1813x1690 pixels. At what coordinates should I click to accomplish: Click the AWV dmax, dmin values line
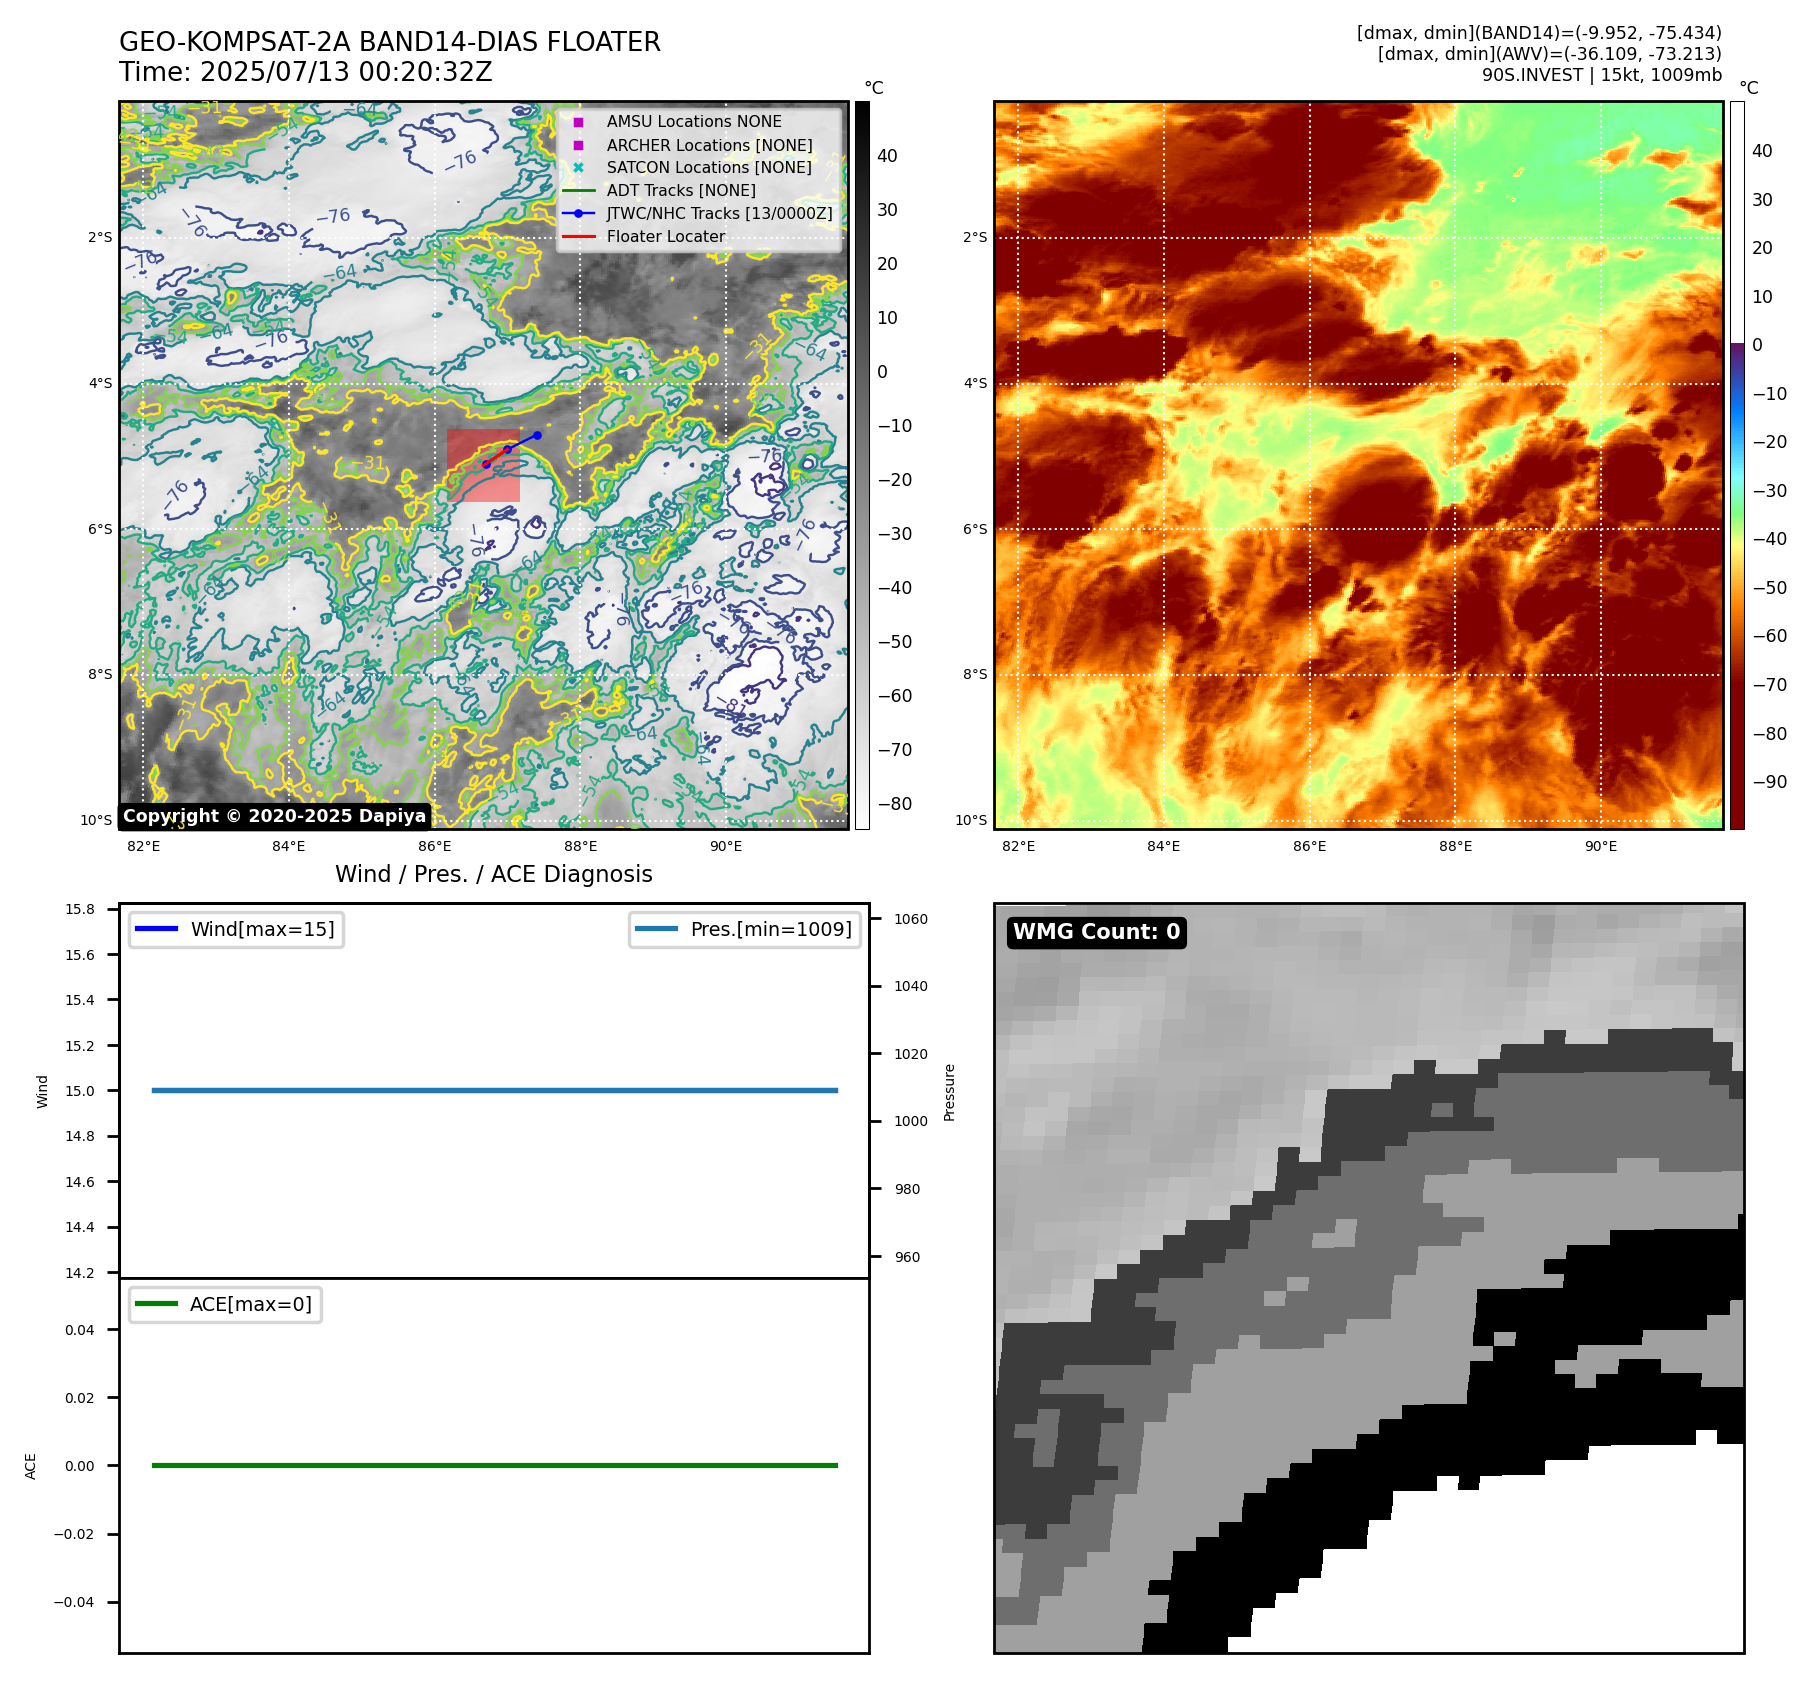pyautogui.click(x=1550, y=54)
